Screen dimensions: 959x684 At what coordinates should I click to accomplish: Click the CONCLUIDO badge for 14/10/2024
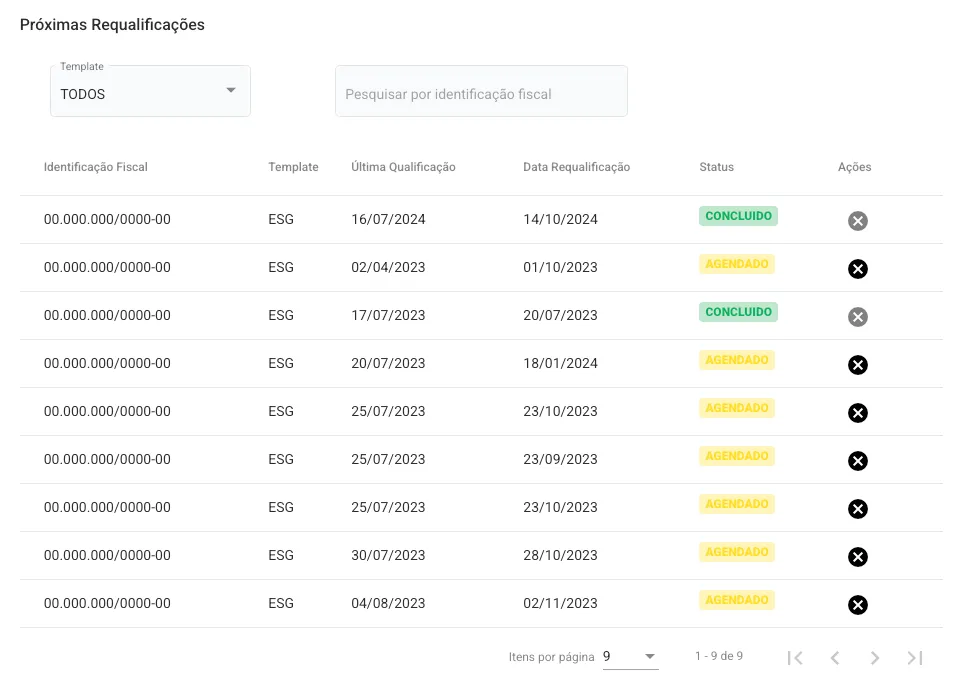click(x=738, y=216)
